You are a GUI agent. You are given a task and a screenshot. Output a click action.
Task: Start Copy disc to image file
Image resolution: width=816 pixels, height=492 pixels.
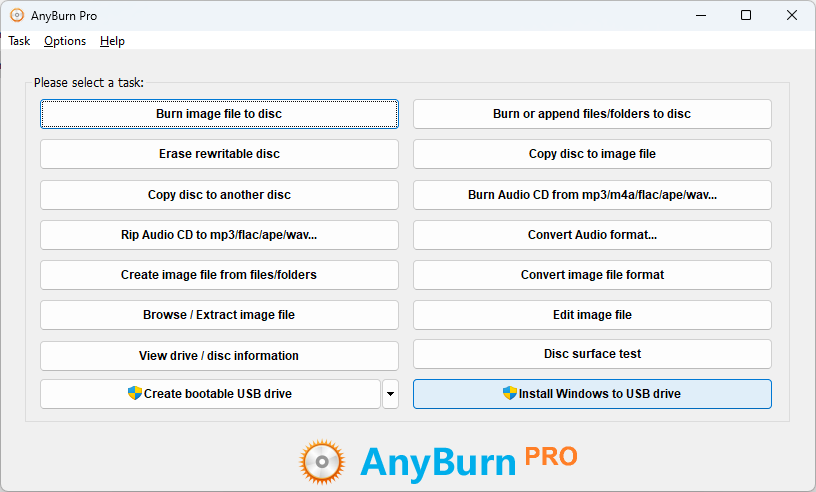pyautogui.click(x=592, y=154)
